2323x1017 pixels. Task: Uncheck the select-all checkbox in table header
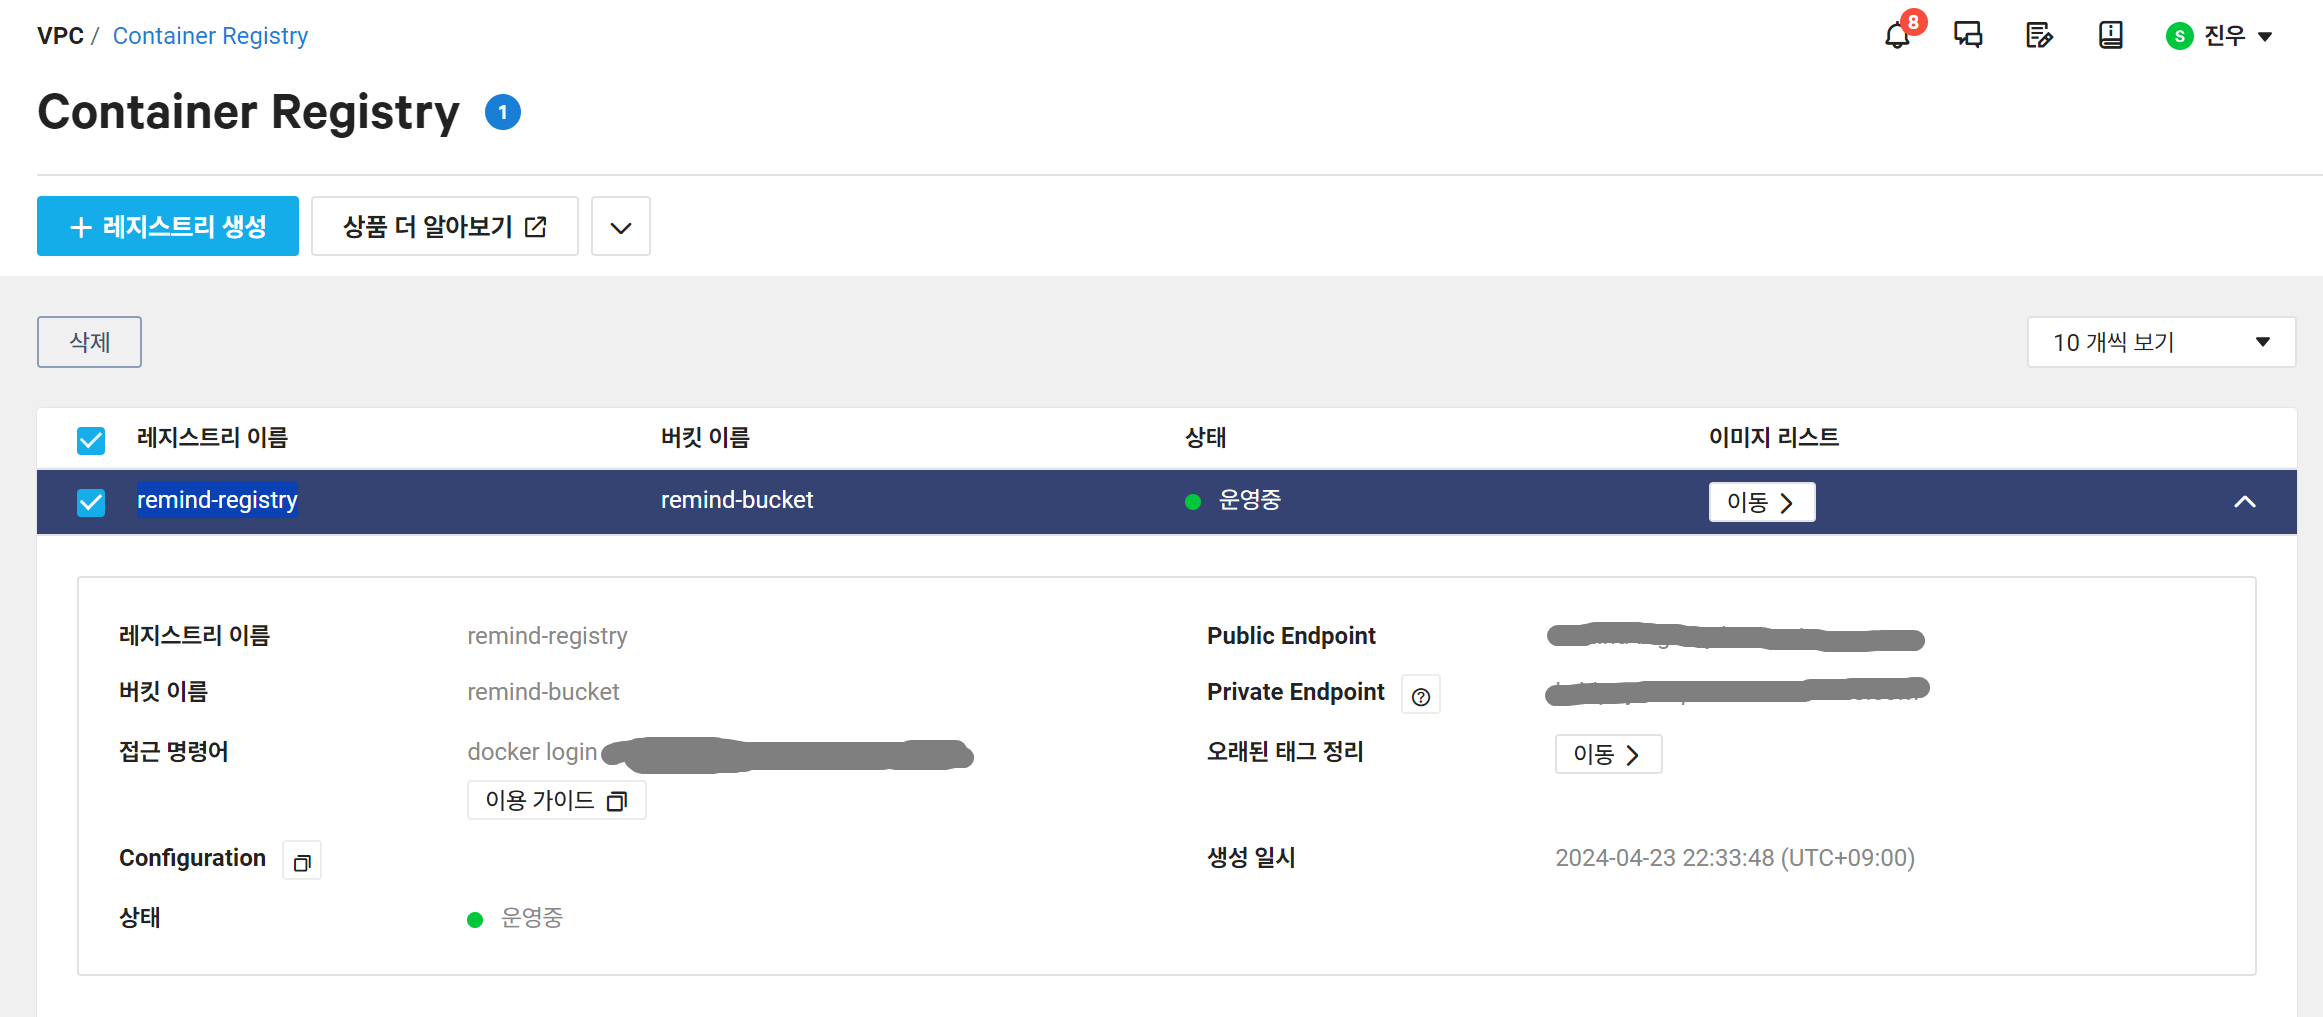pyautogui.click(x=90, y=440)
